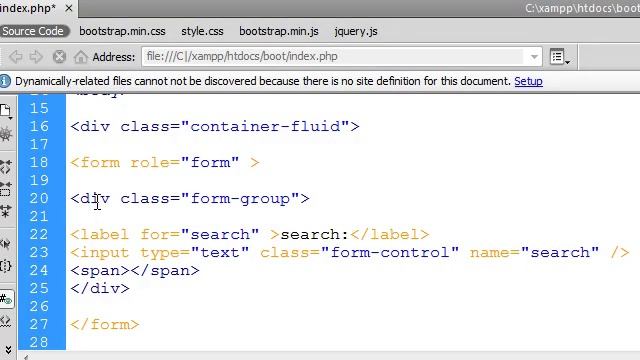Click the Collapse Selection icon
This screenshot has height=360, width=640.
[6, 189]
